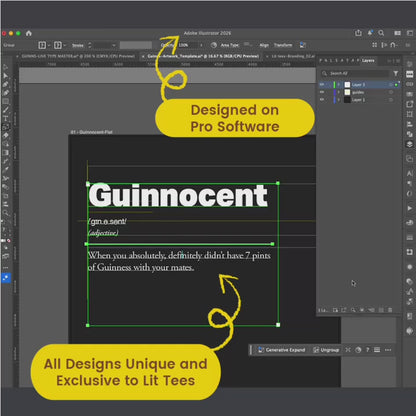416x416 pixels.
Task: Open the Share document icon
Action: 358,33
